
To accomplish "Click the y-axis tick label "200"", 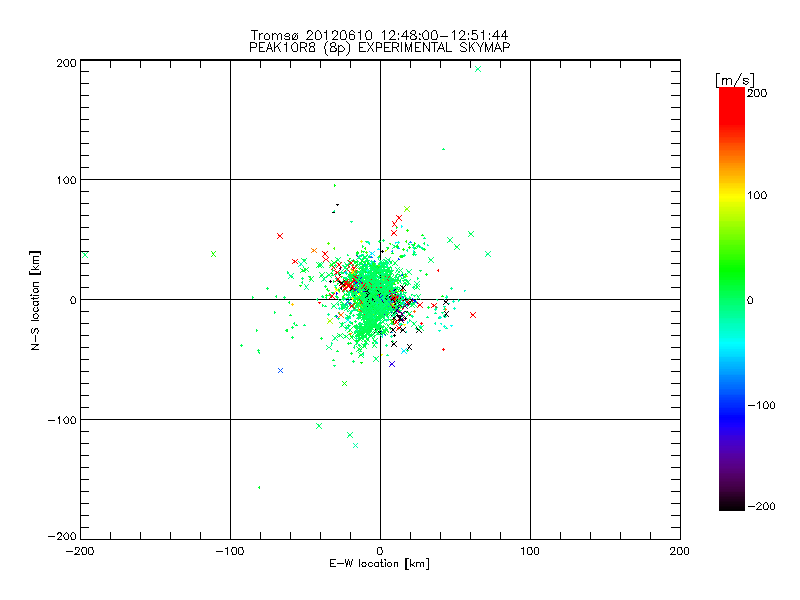I will [x=66, y=63].
